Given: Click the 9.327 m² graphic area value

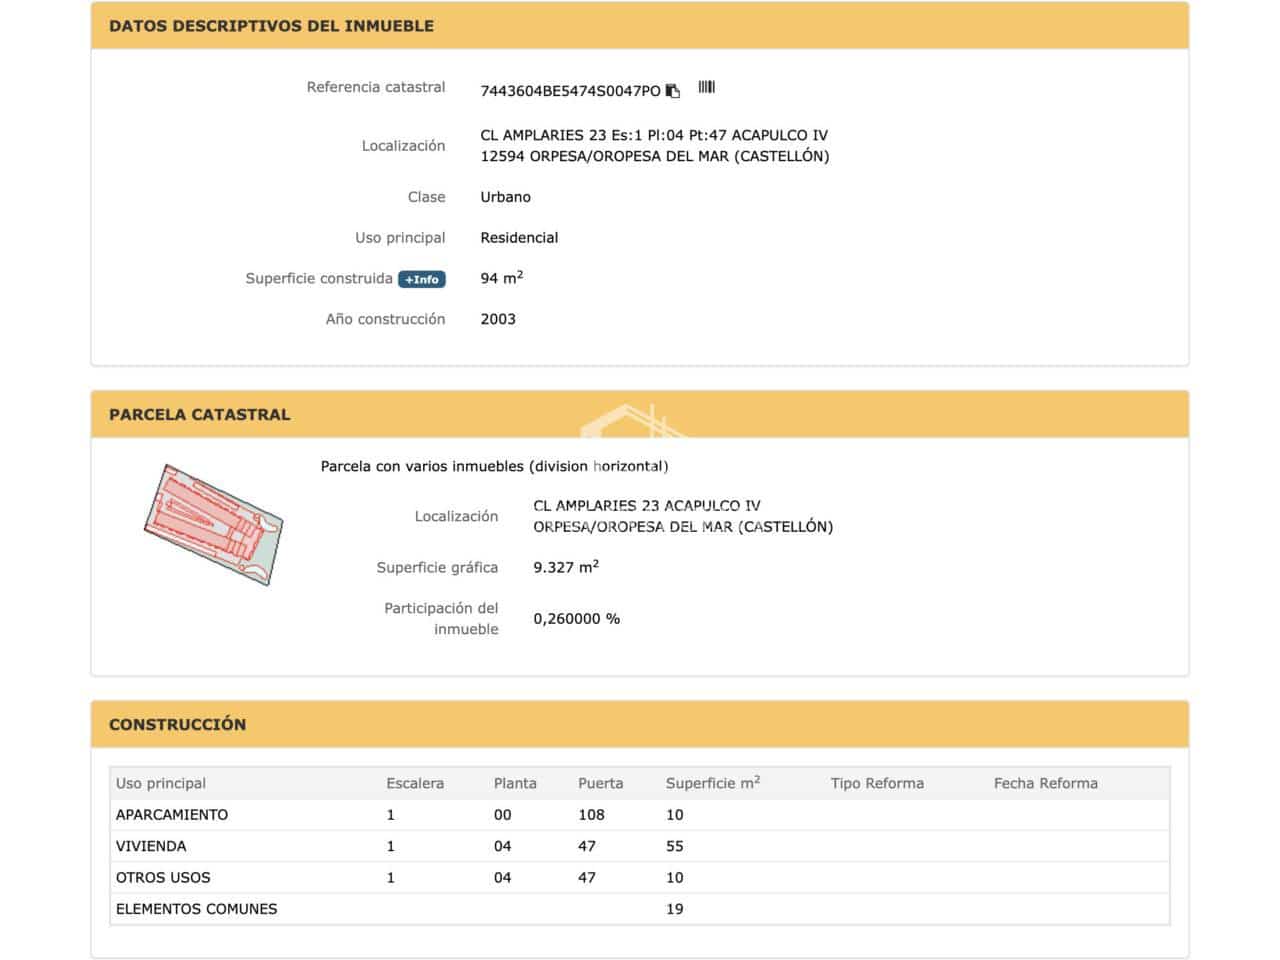Looking at the screenshot, I should (566, 566).
